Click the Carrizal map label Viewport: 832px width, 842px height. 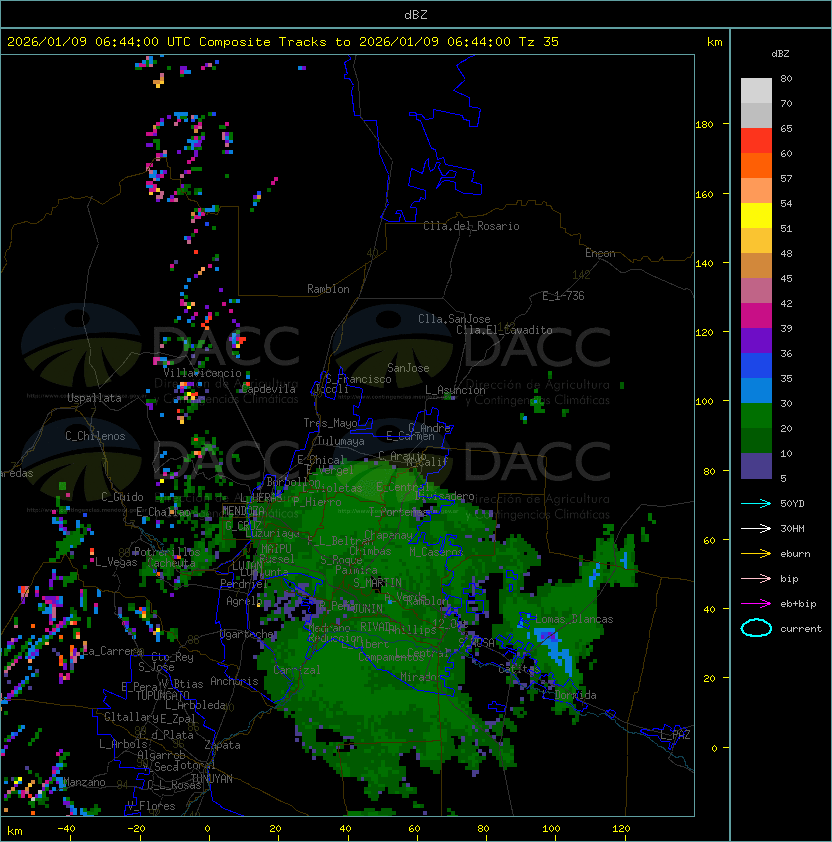tap(297, 670)
